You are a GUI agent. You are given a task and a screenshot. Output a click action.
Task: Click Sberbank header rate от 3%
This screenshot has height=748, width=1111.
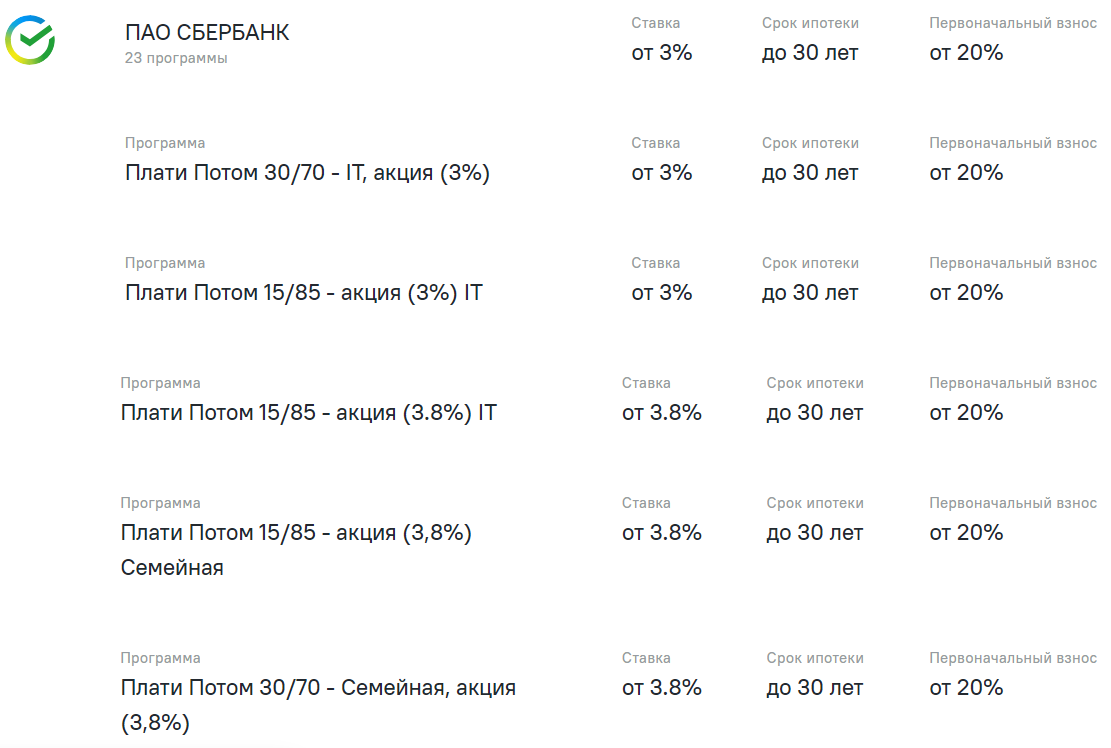pos(661,52)
